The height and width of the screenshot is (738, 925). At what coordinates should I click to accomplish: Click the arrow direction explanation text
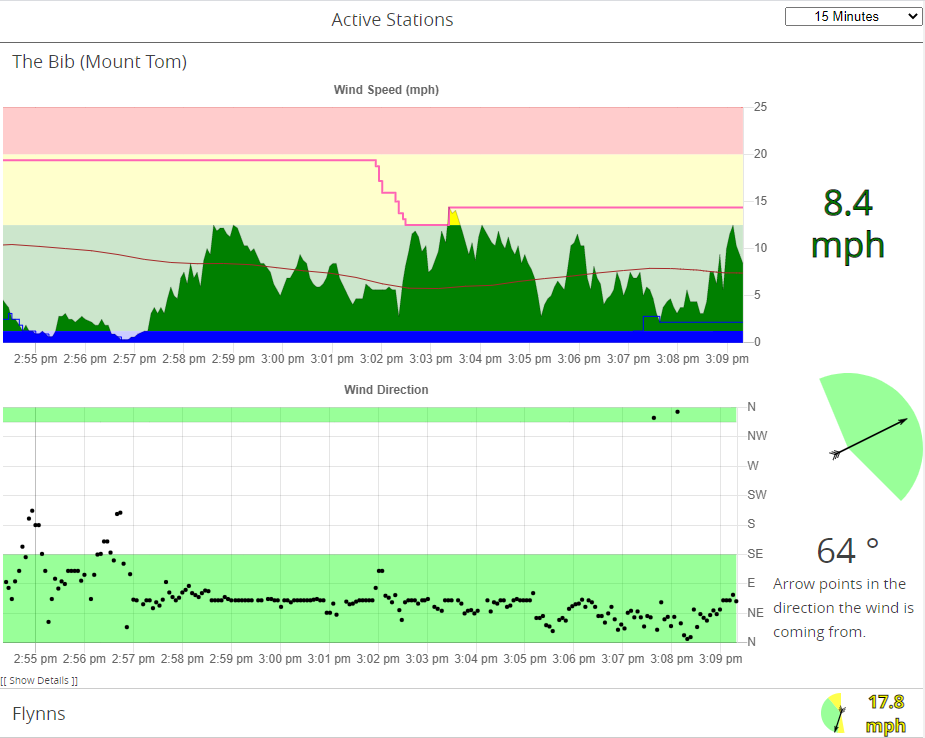click(x=843, y=607)
